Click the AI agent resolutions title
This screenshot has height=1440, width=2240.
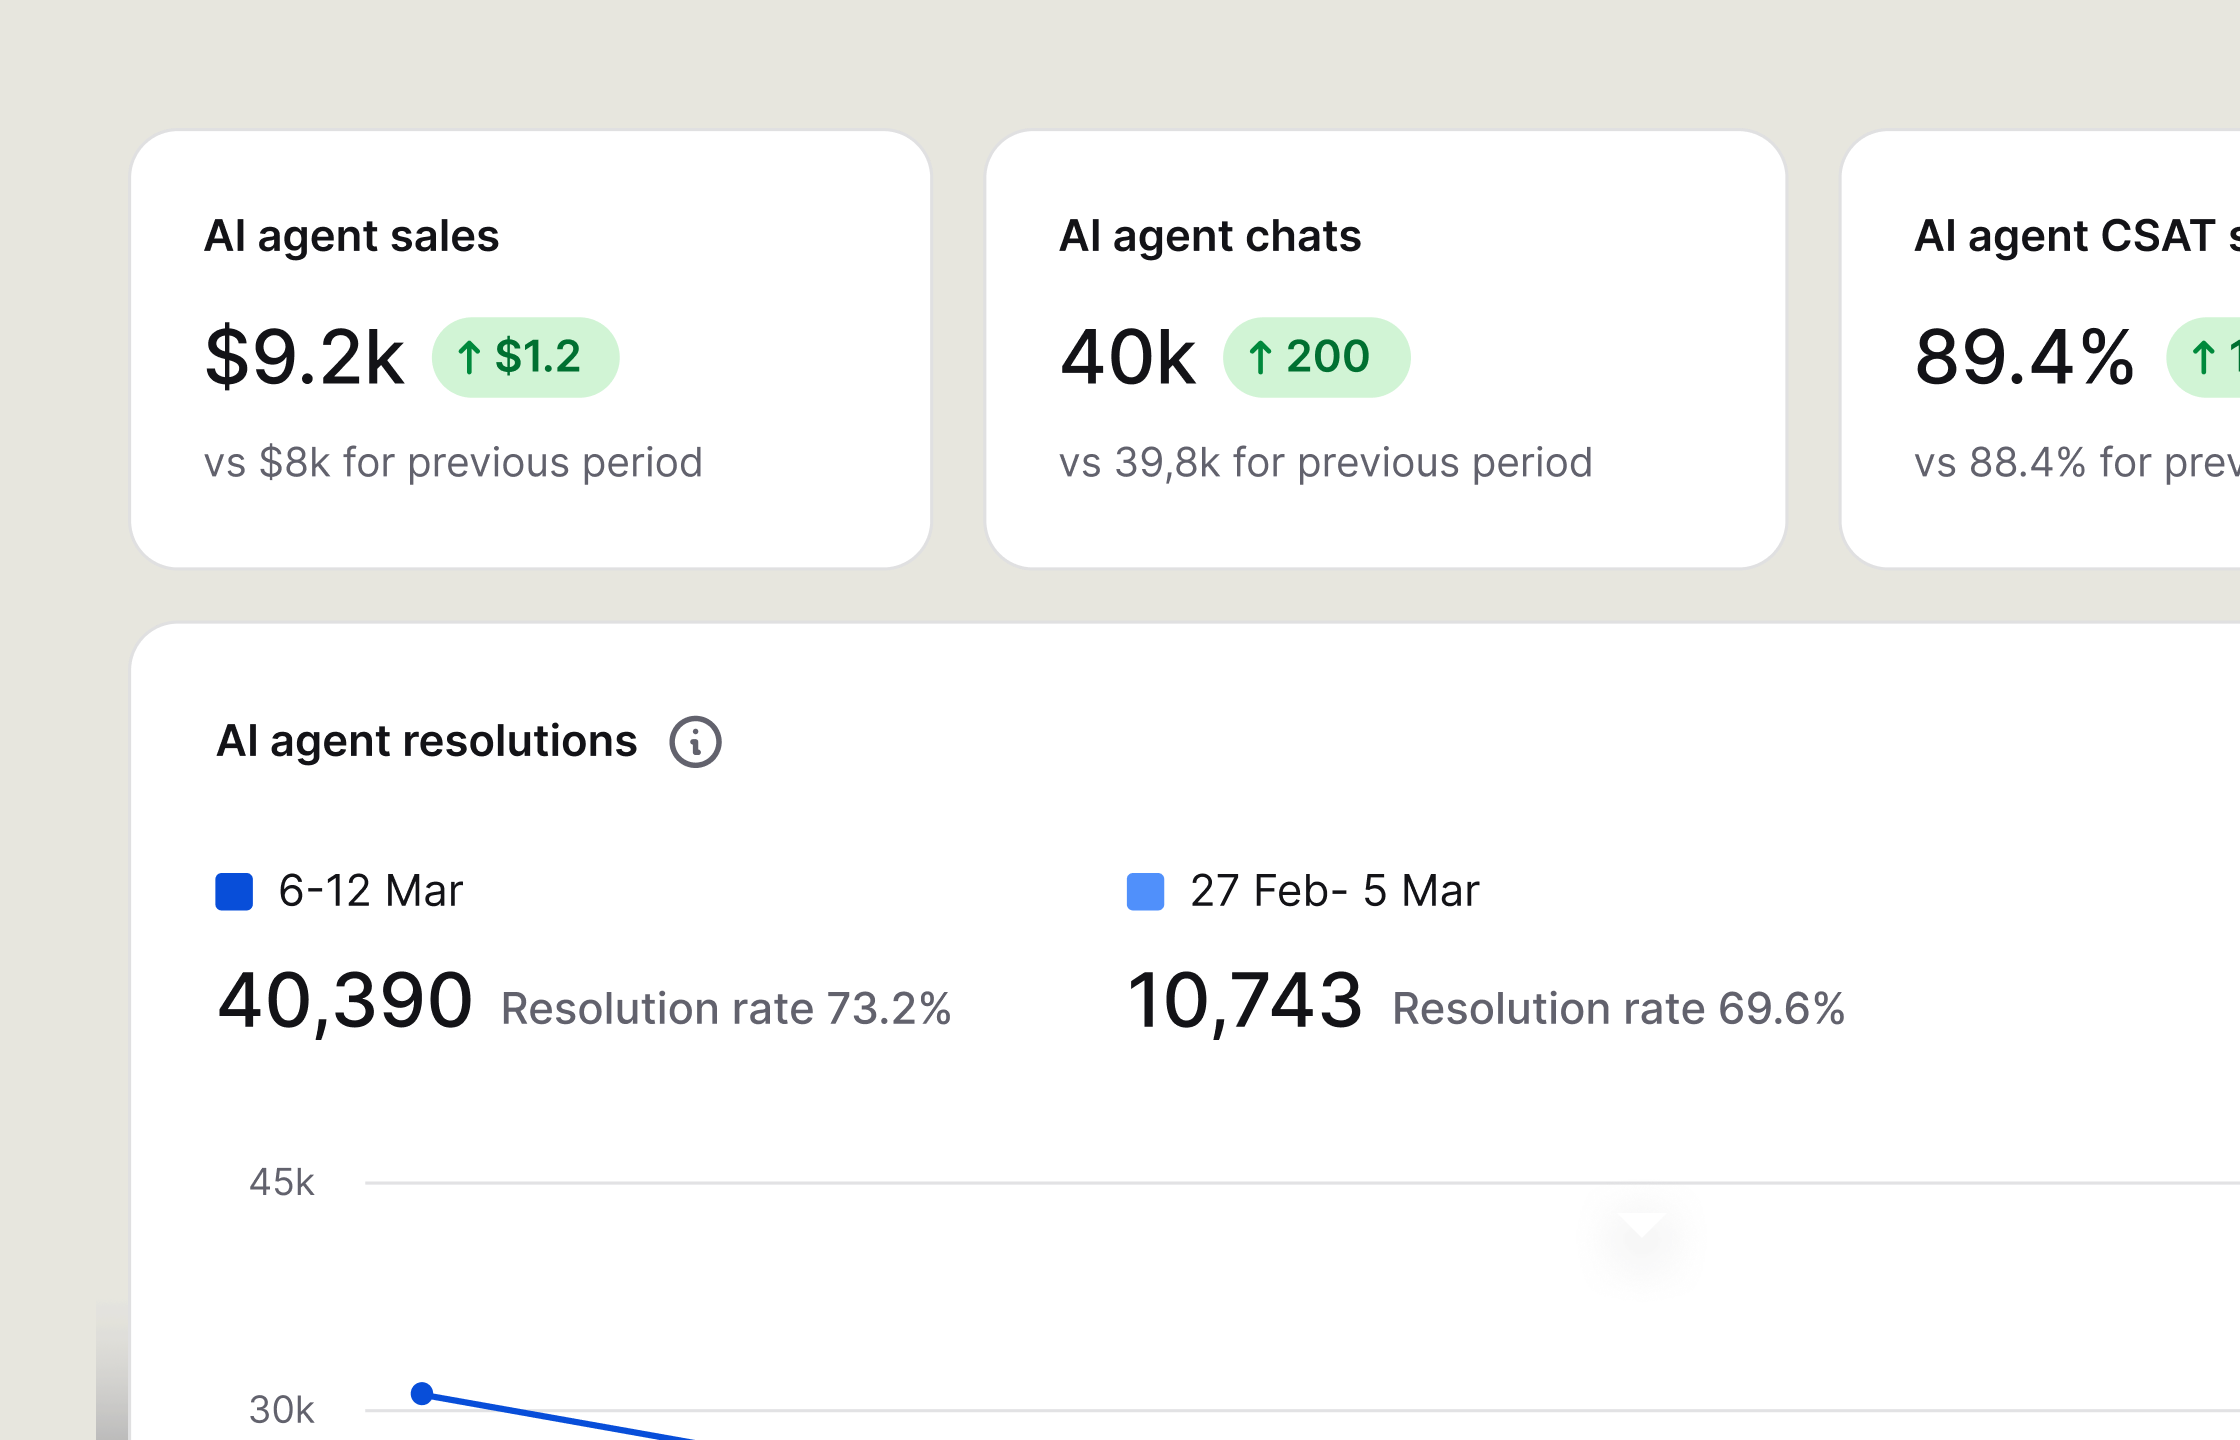[x=427, y=741]
